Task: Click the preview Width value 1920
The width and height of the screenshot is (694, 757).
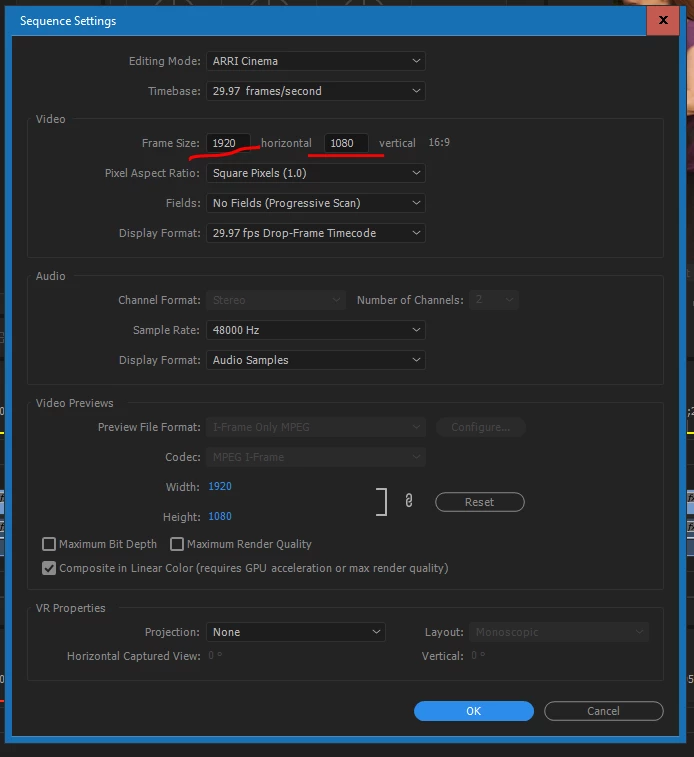Action: (x=220, y=486)
